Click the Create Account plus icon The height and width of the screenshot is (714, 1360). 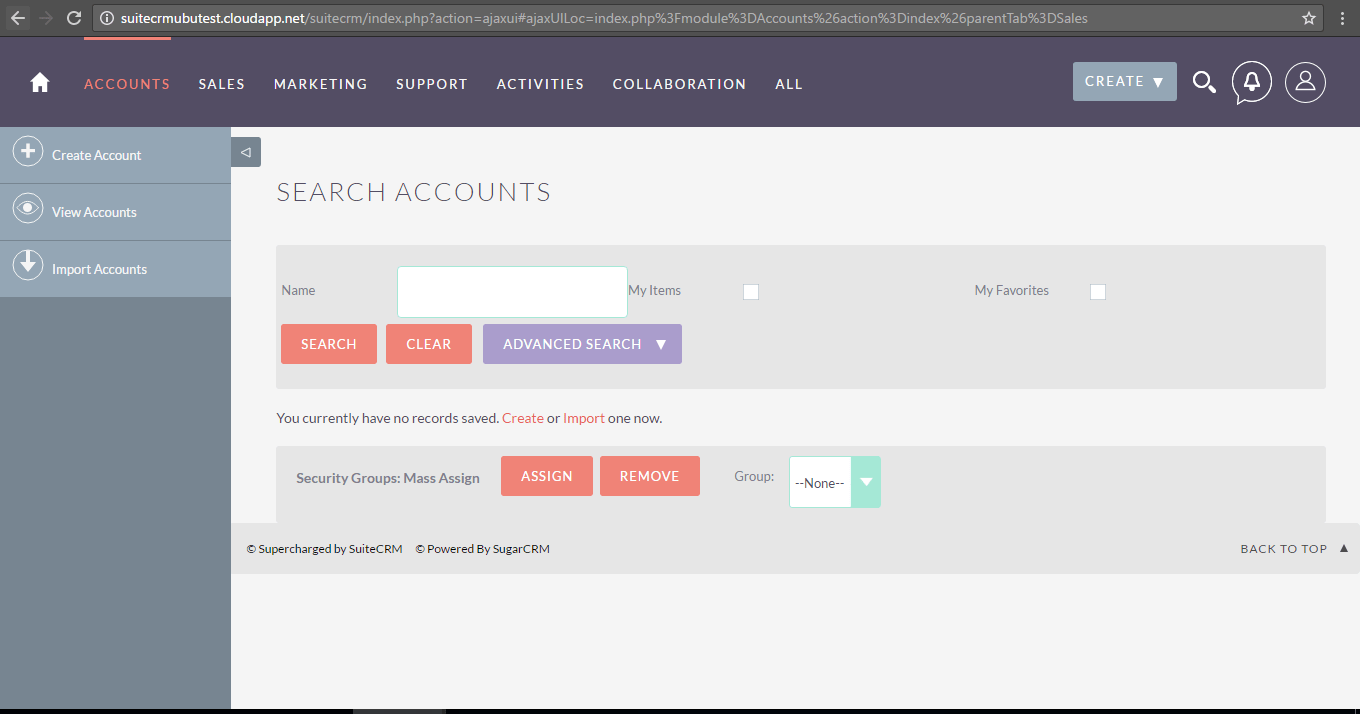tap(27, 152)
